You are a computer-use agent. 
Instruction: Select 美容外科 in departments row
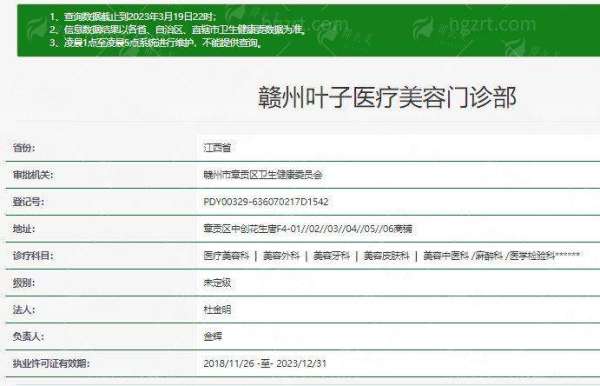coord(281,256)
